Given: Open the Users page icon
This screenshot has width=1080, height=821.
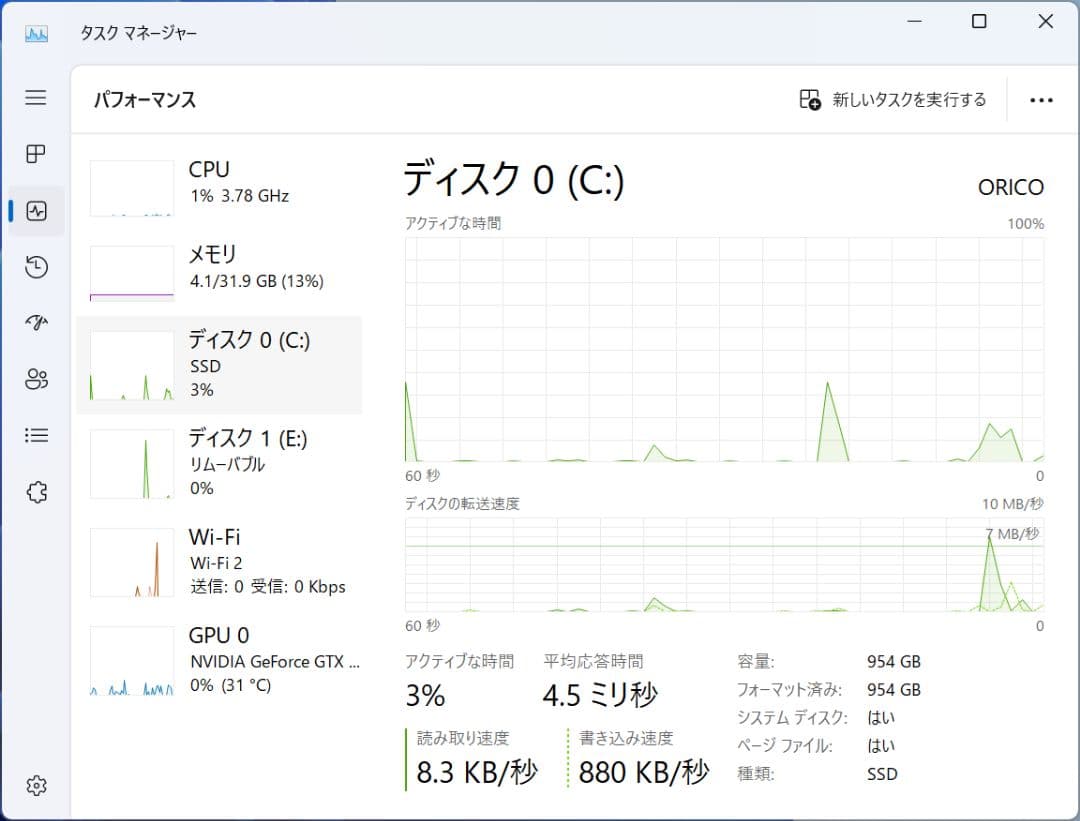Looking at the screenshot, I should pos(36,378).
